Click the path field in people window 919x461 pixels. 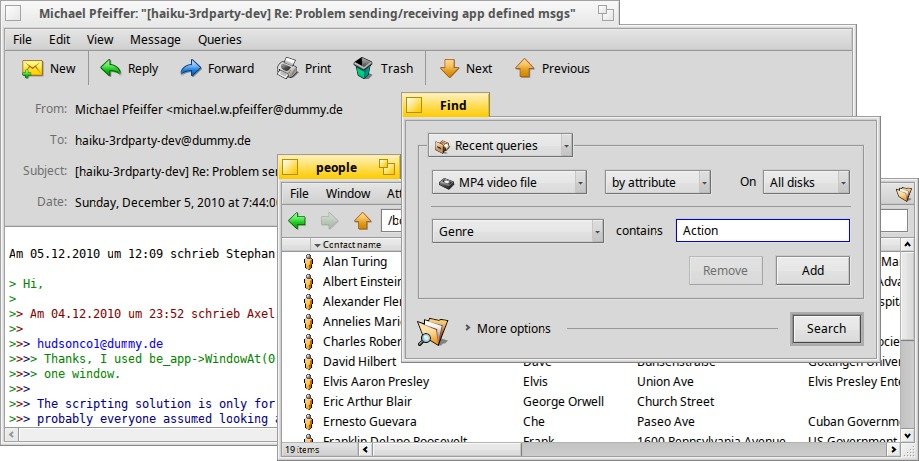[x=392, y=221]
